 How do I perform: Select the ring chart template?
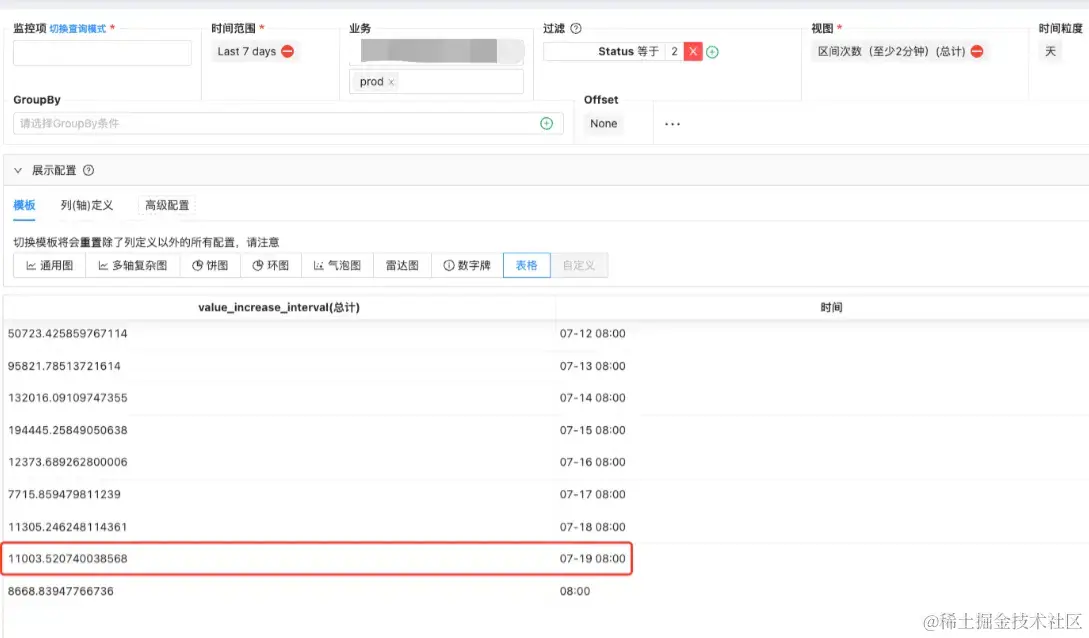(x=271, y=265)
